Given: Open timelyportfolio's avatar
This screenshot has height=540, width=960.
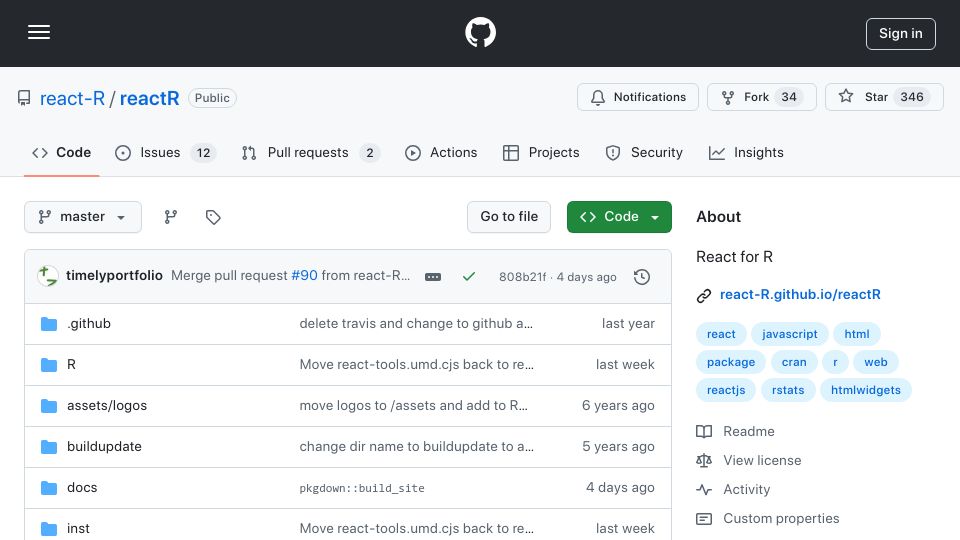Looking at the screenshot, I should point(48,276).
